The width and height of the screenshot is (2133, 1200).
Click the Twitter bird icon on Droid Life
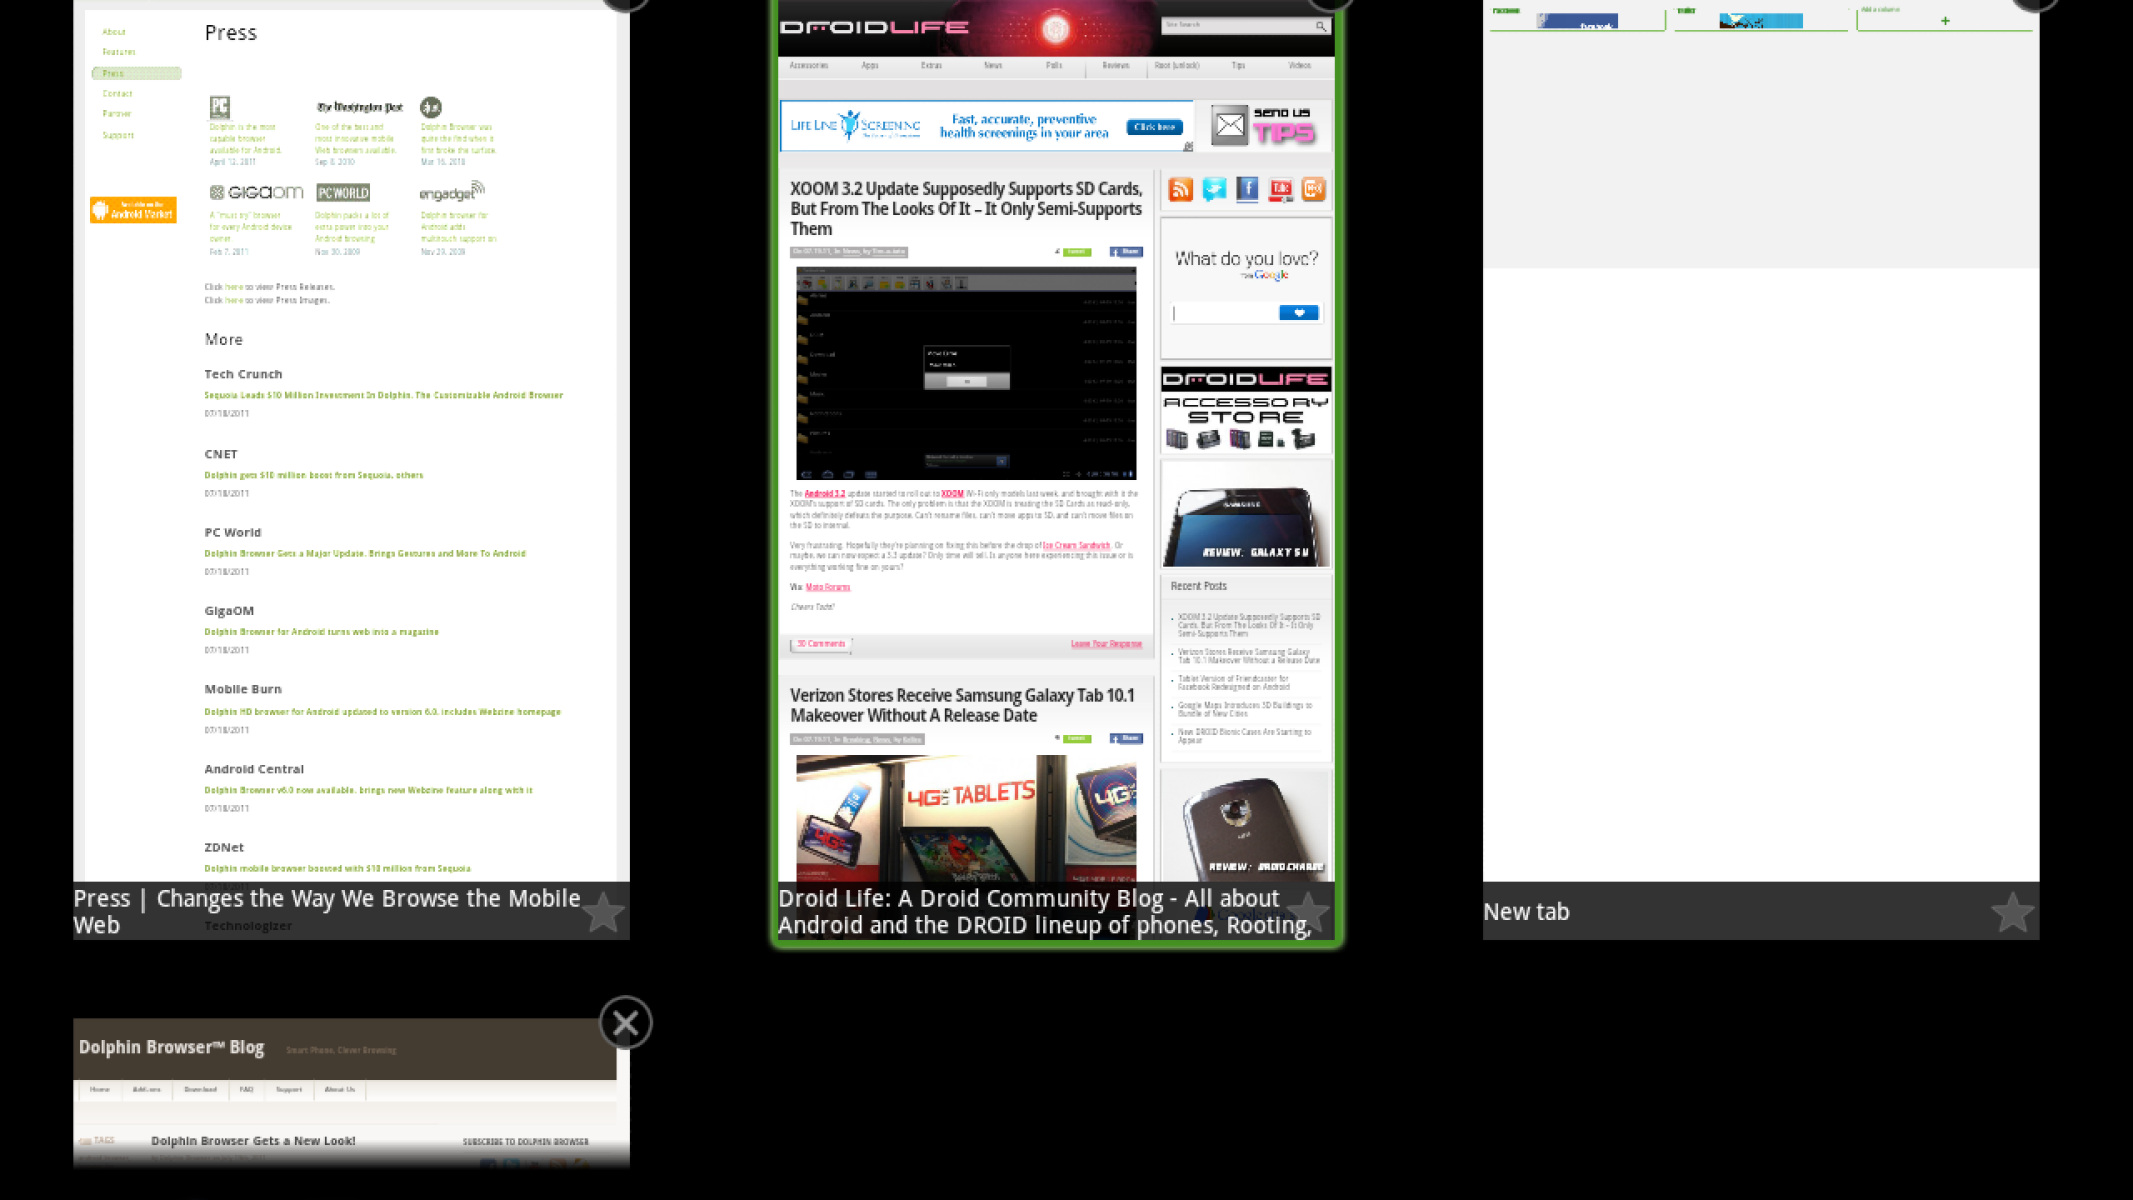click(x=1214, y=189)
